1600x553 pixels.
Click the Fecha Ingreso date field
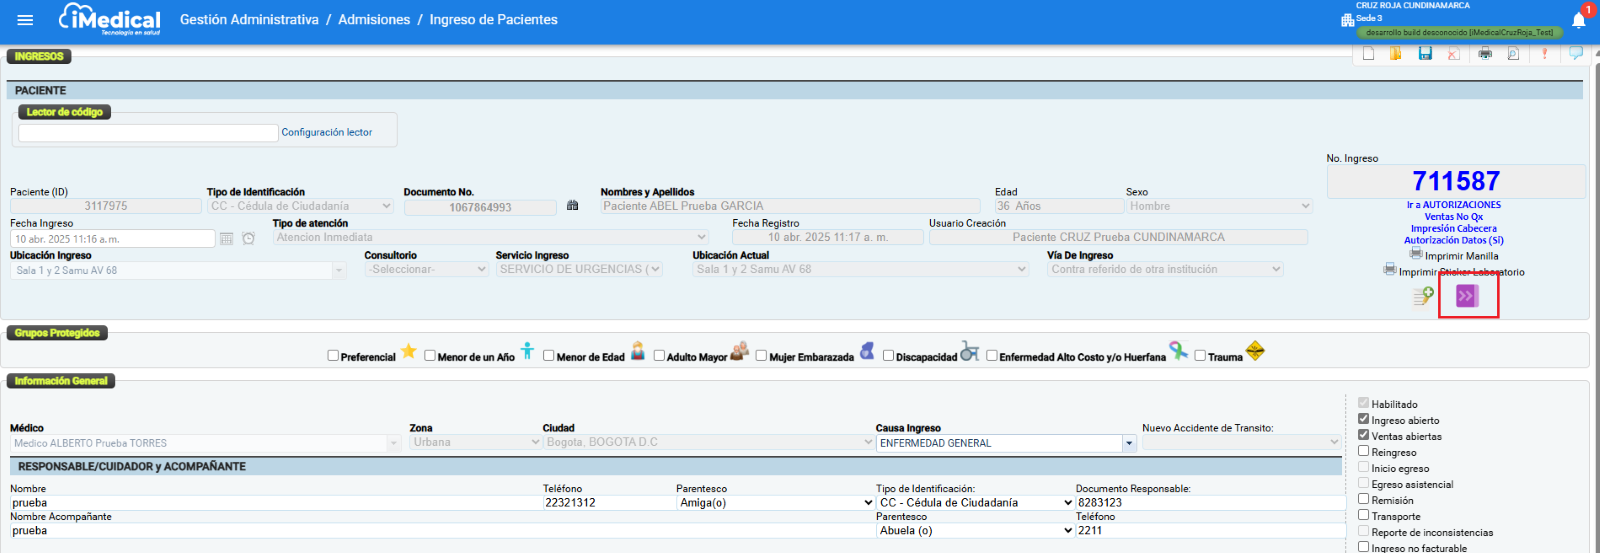[113, 239]
